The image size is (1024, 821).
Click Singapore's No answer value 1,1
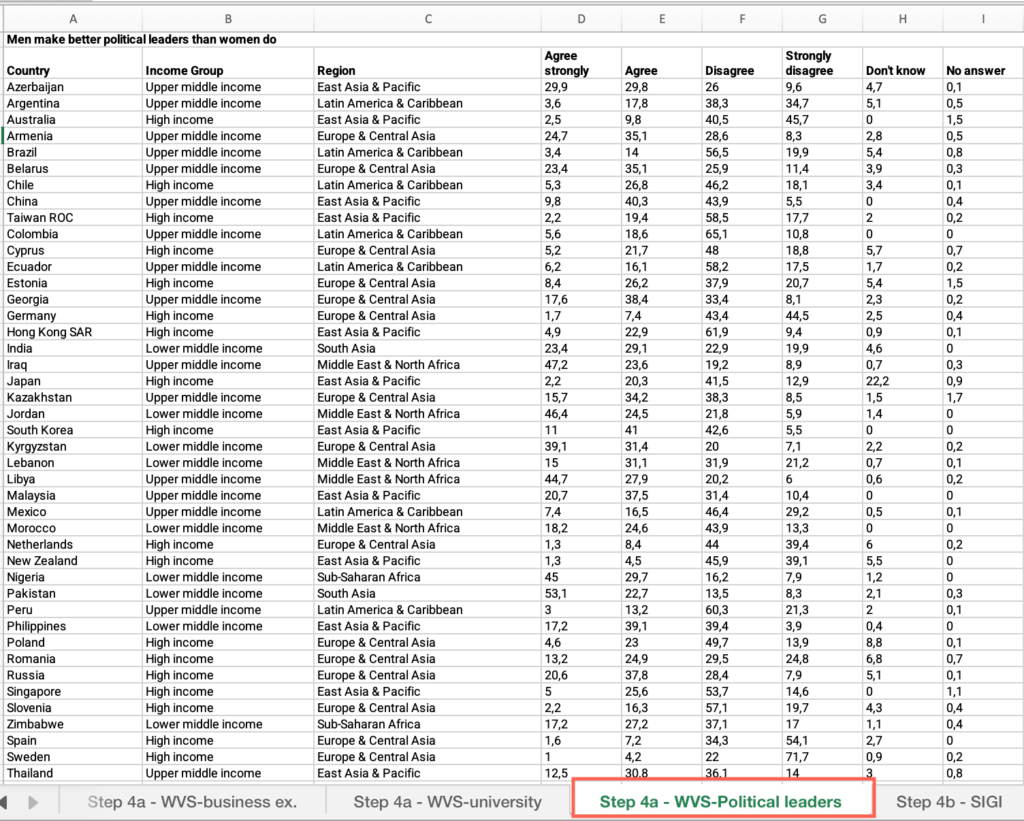click(x=983, y=691)
